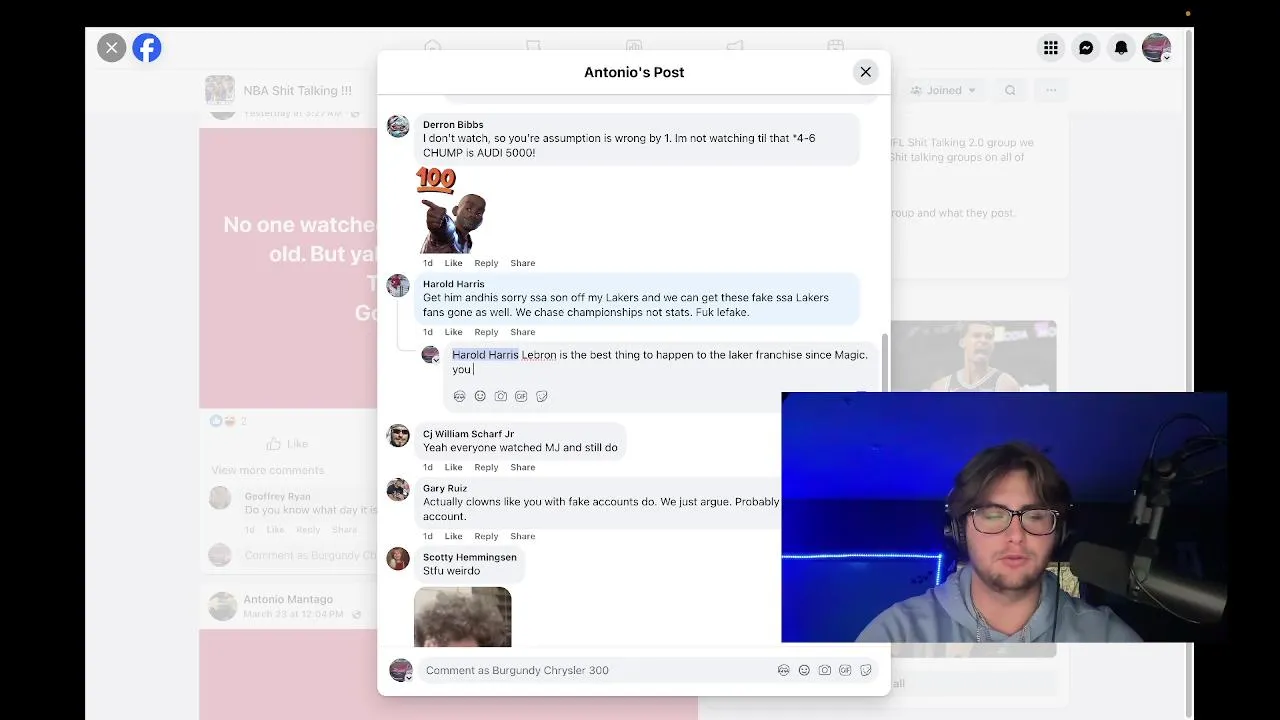Switch commenting identity next to bottom comment box
Image resolution: width=1280 pixels, height=720 pixels.
[x=401, y=671]
